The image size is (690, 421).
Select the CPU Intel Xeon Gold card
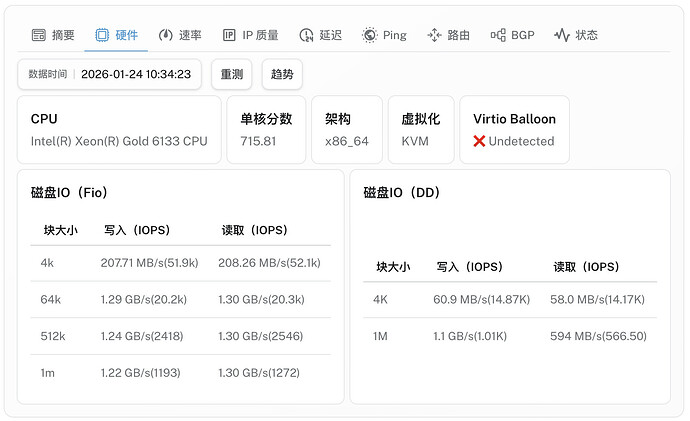[x=119, y=130]
